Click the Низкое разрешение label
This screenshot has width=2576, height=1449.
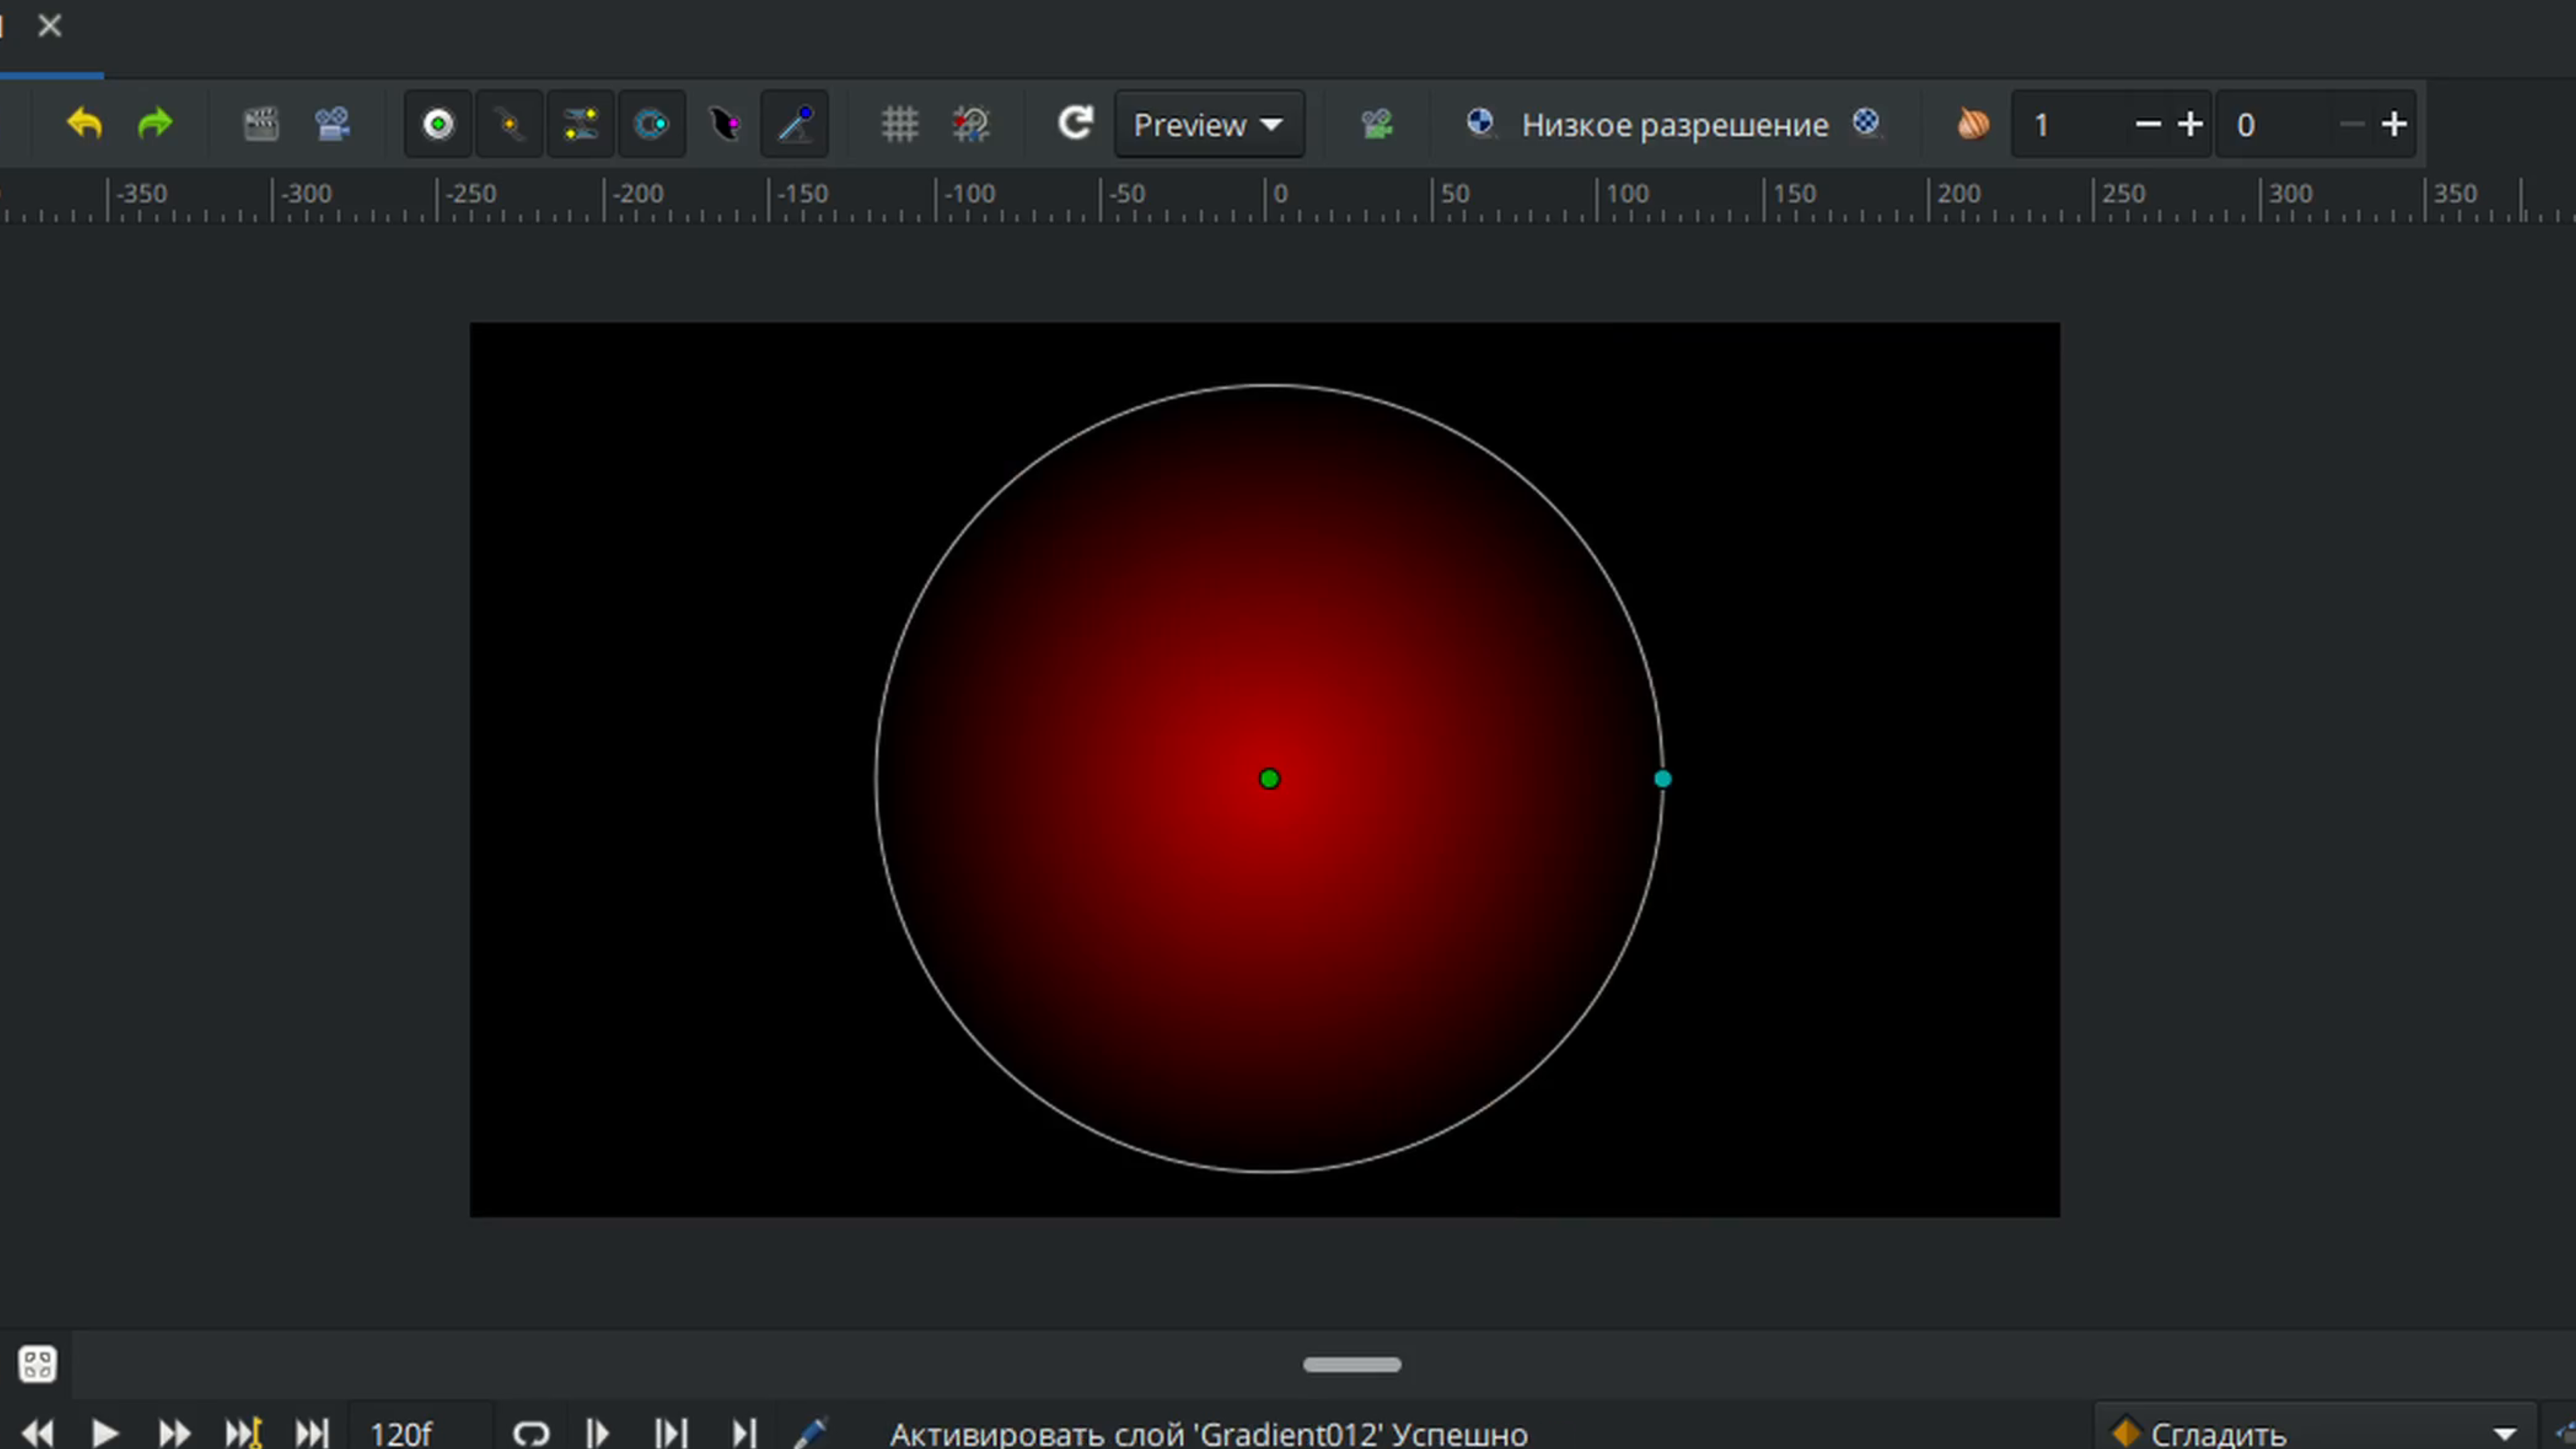coord(1675,124)
